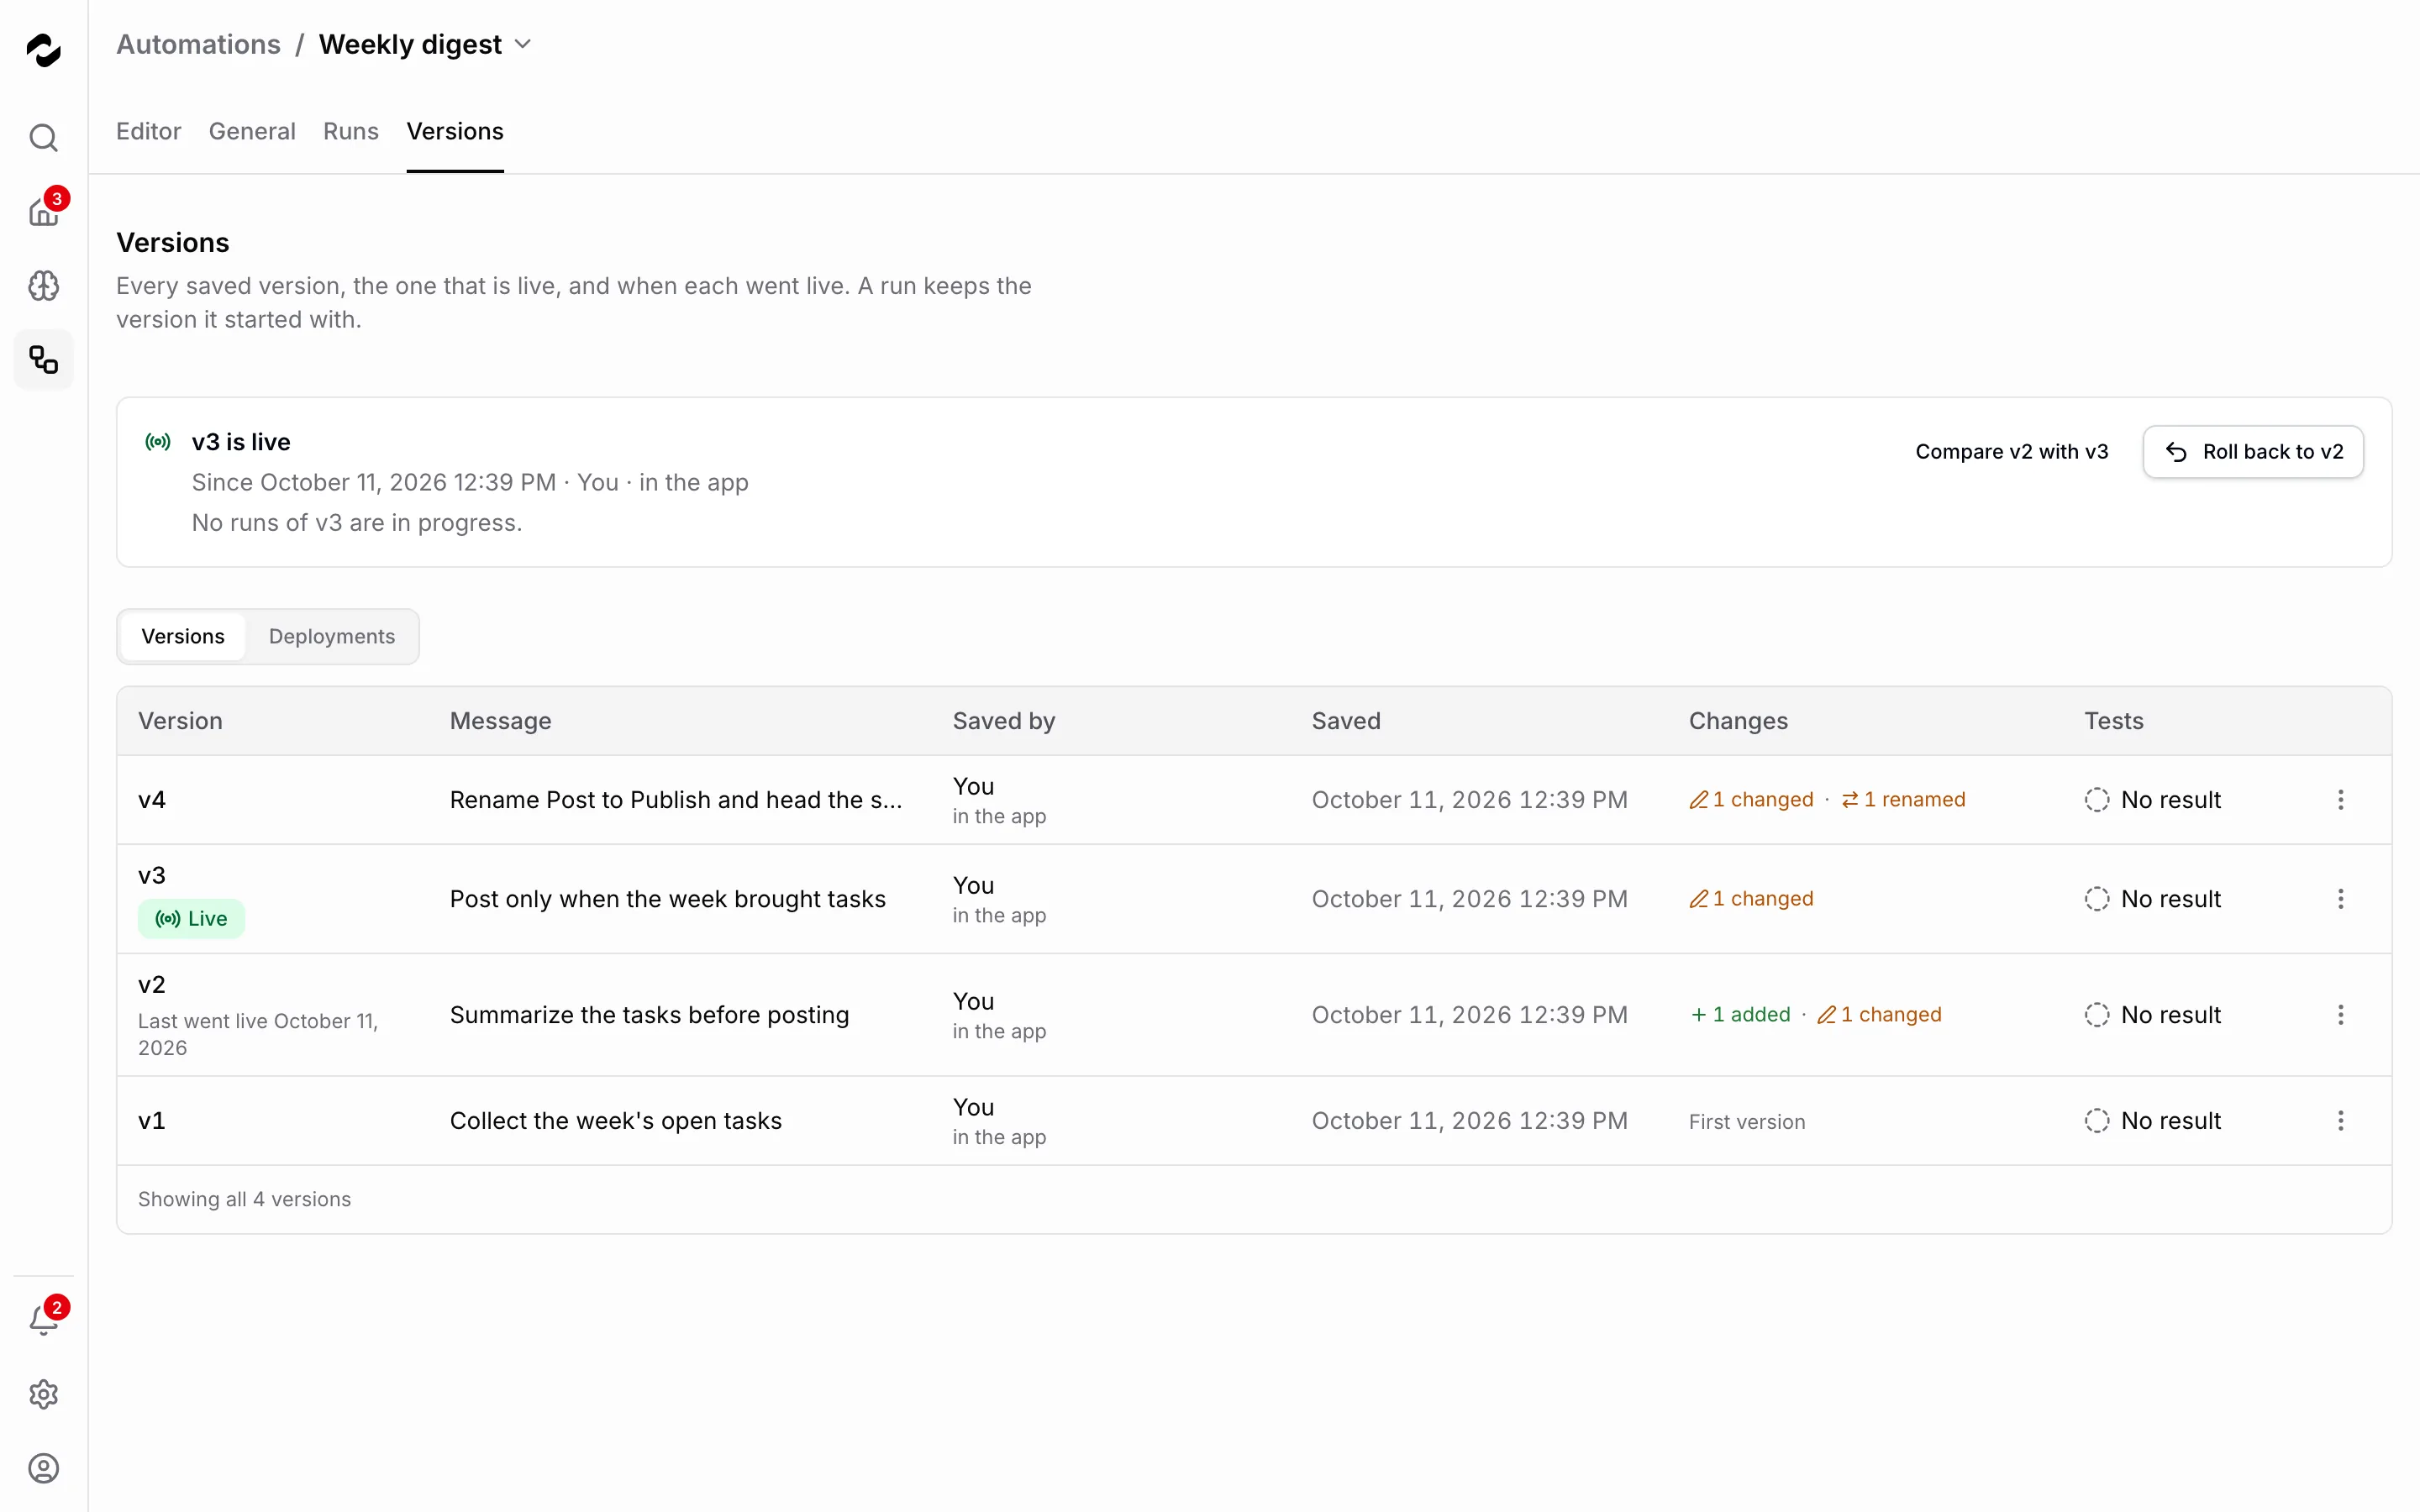Screen dimensions: 2420x1512
Task: Click the app logo in the sidebar
Action: pyautogui.click(x=43, y=50)
